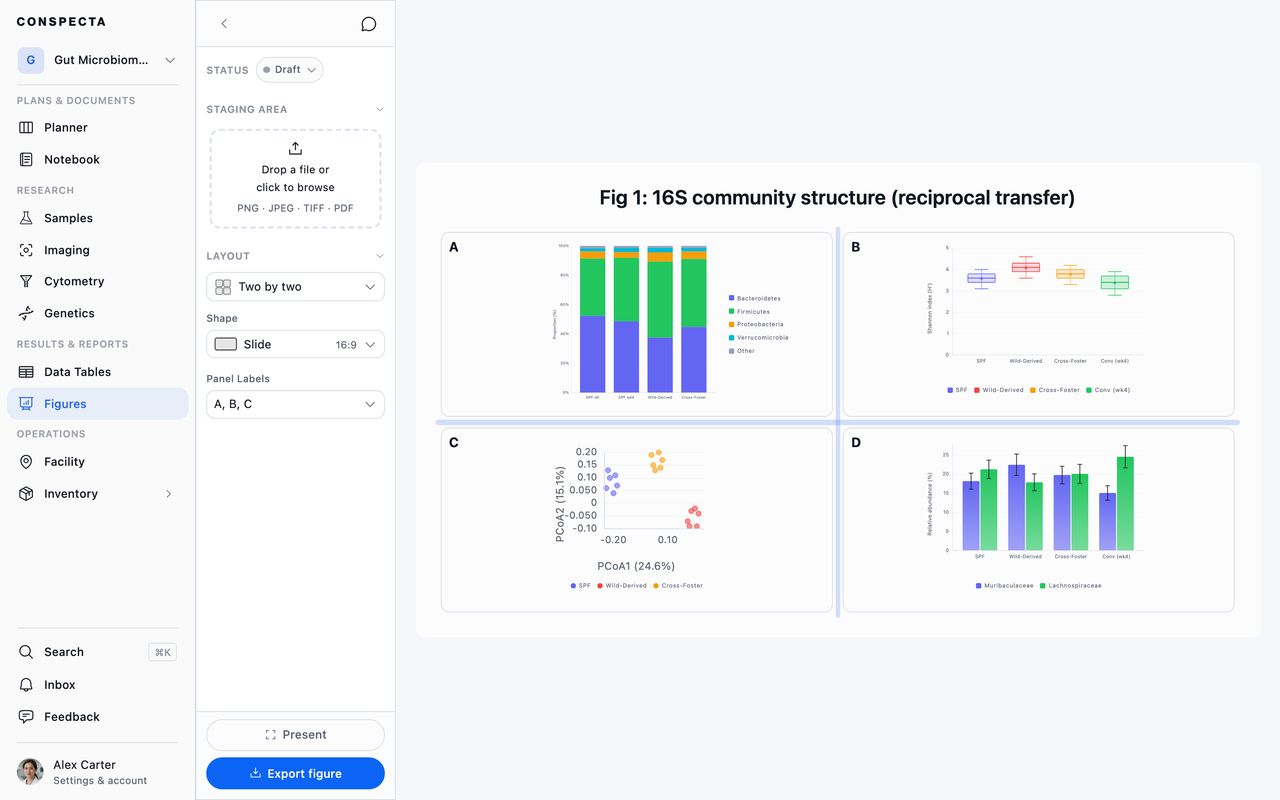Open the Panel Labels A, B, C dropdown
Screen dimensions: 1280x800
(295, 404)
